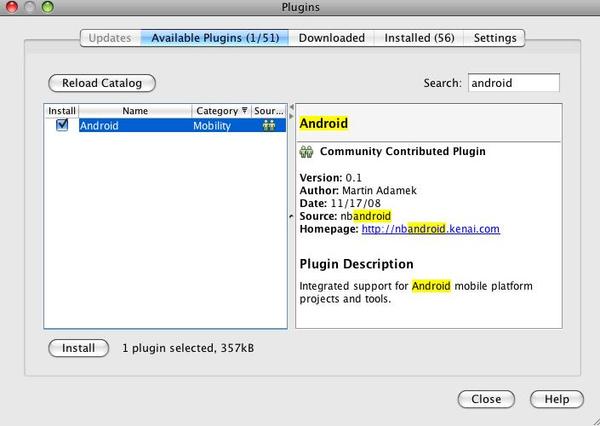600x426 pixels.
Task: Focus the Search field containing android
Action: (x=514, y=83)
